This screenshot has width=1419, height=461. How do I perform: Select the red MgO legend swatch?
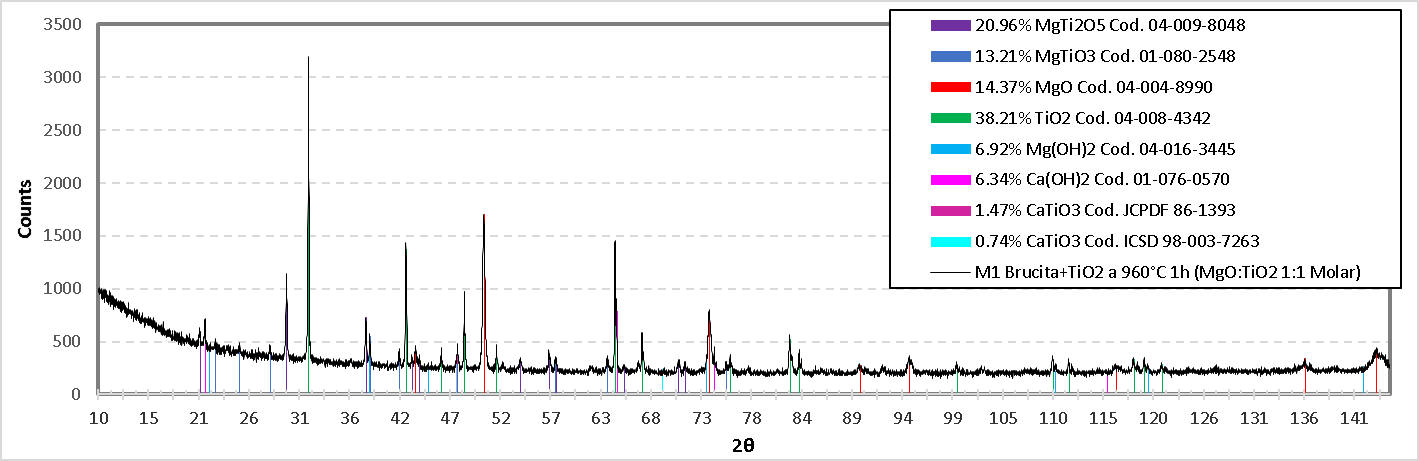(950, 88)
